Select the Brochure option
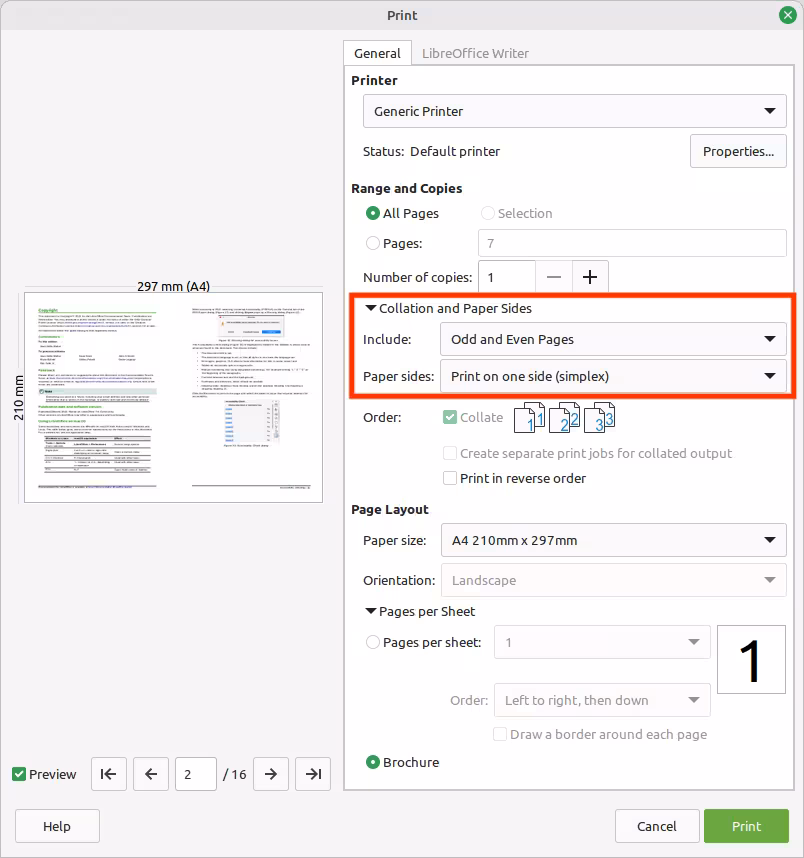The image size is (804, 858). tap(375, 762)
